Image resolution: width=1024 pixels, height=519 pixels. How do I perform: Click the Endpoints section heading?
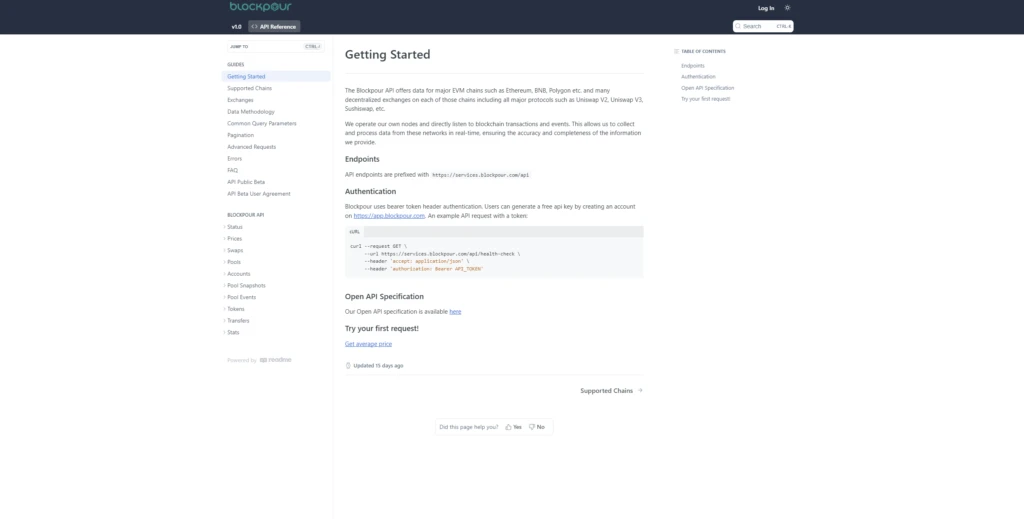tap(362, 159)
